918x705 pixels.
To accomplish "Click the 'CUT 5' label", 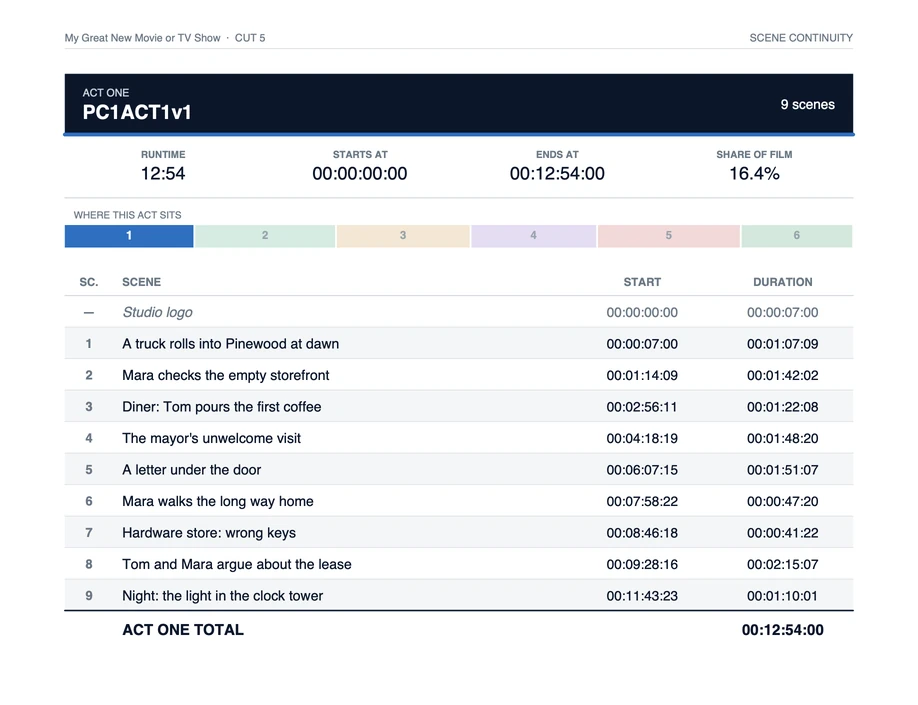I will coord(250,38).
